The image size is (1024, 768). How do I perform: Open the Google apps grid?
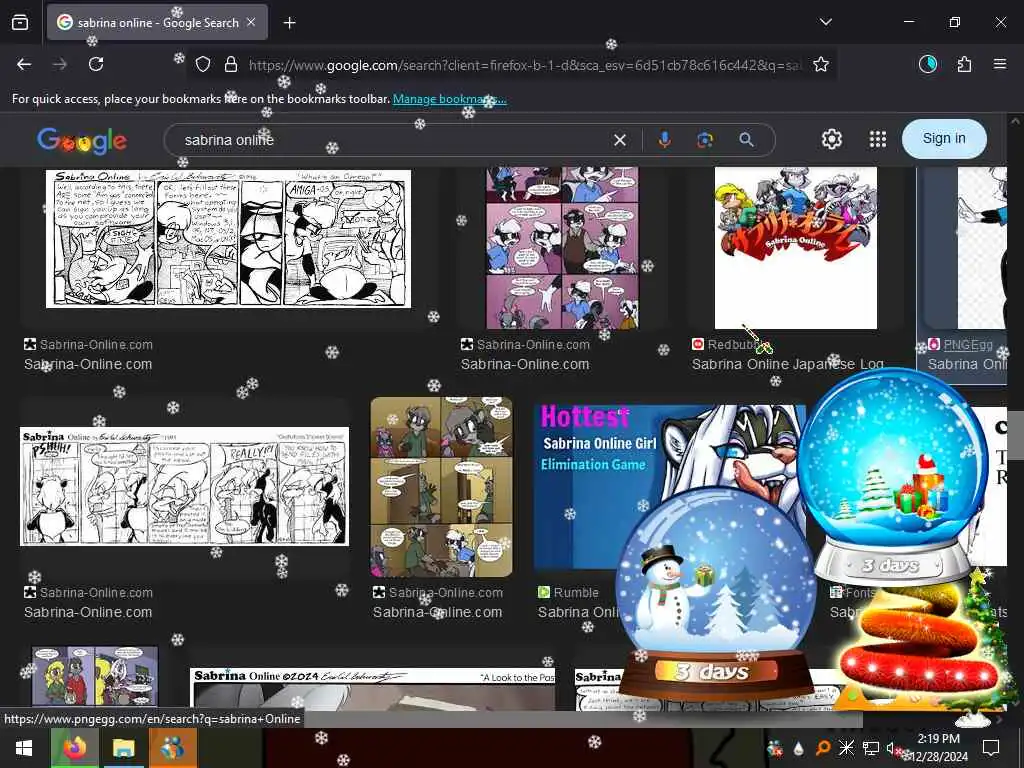878,139
